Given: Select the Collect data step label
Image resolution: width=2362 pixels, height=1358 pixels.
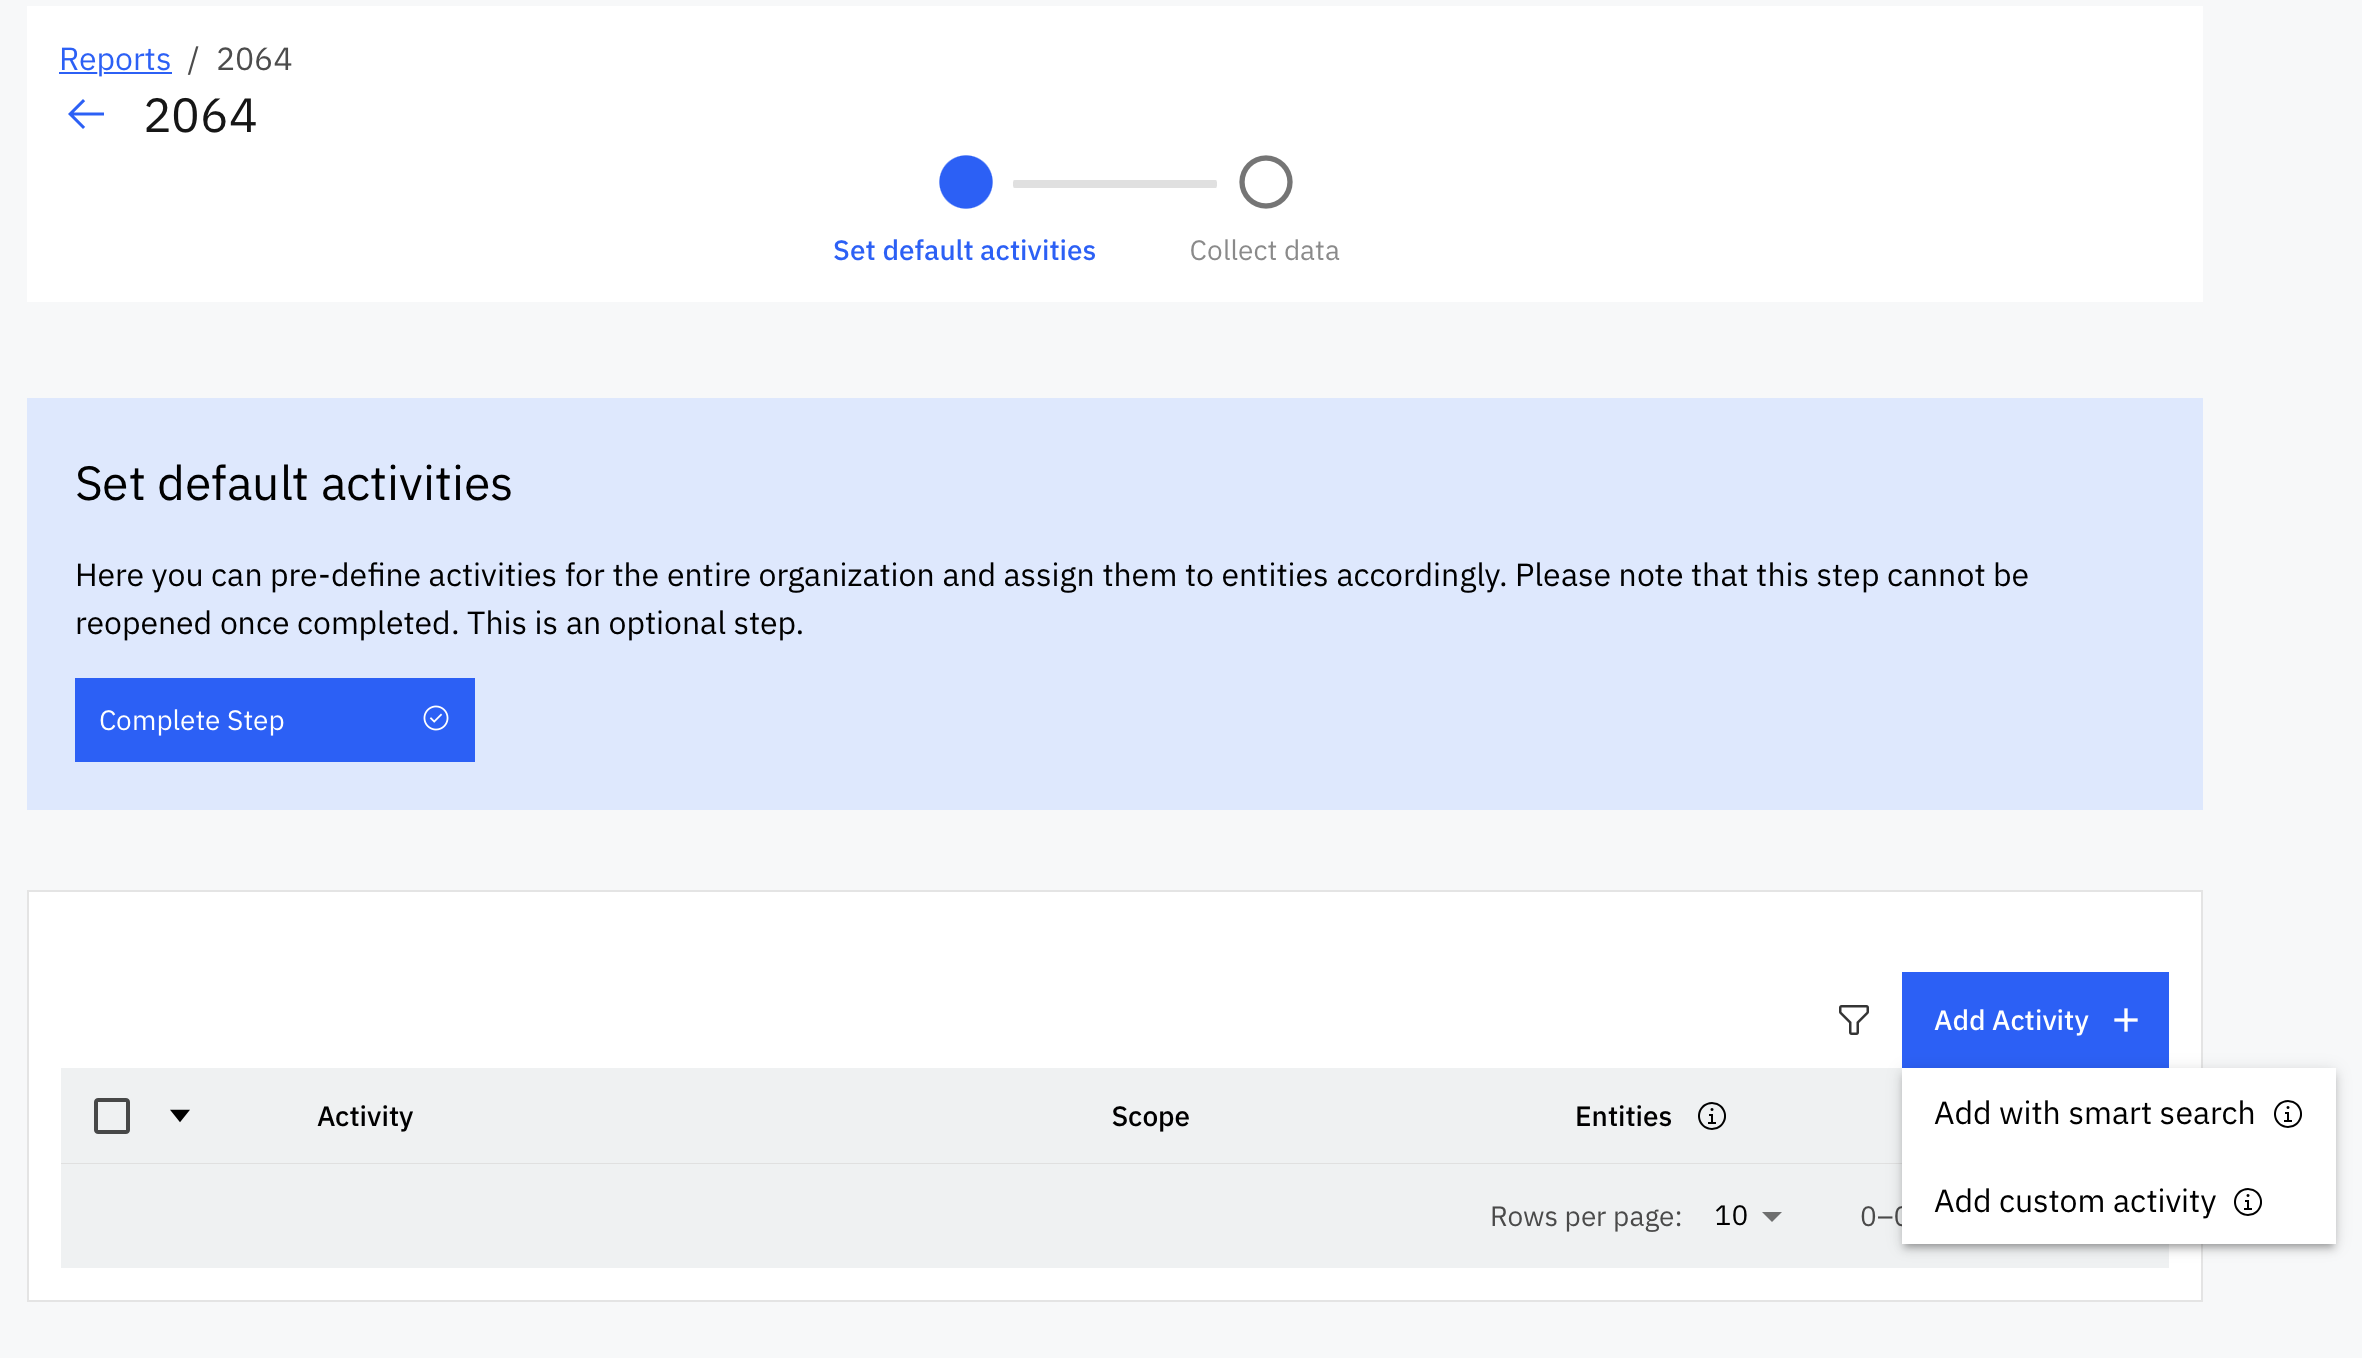Looking at the screenshot, I should 1264,250.
